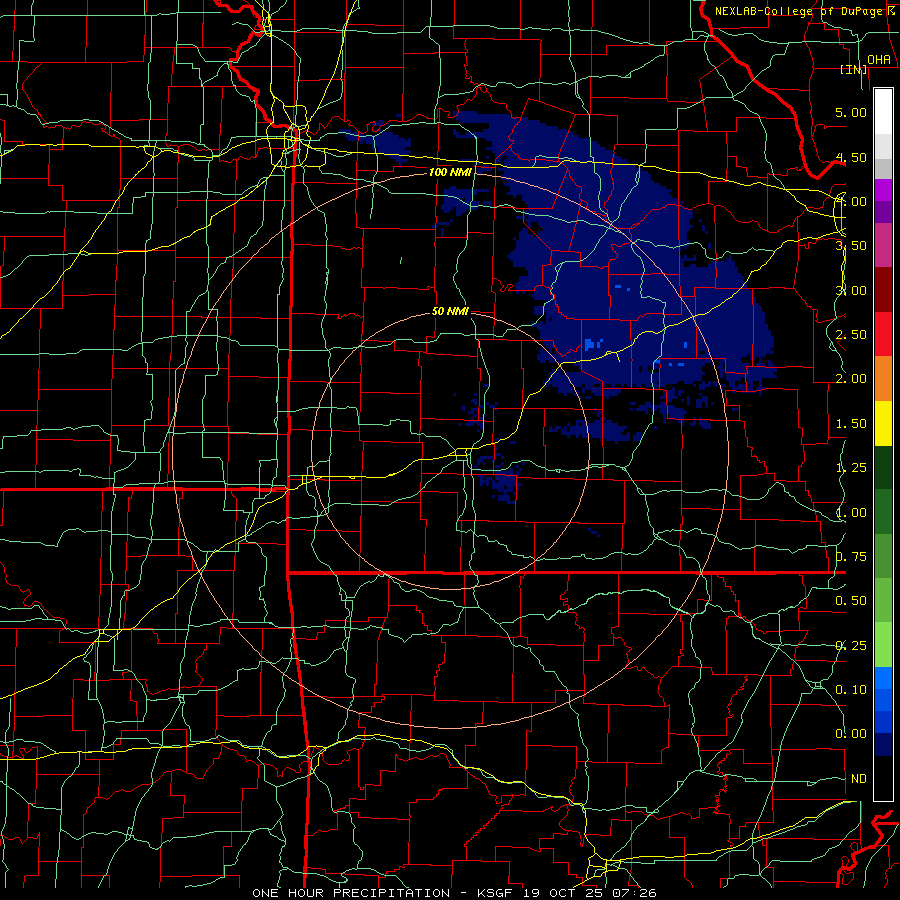The width and height of the screenshot is (900, 900).
Task: Click the 1.25 legend value
Action: tap(851, 468)
